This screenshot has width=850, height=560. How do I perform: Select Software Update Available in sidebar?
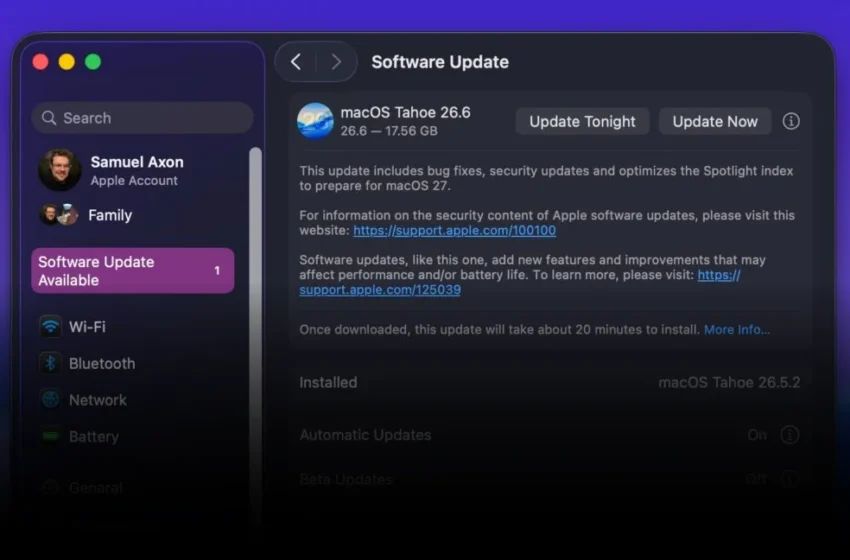[133, 271]
